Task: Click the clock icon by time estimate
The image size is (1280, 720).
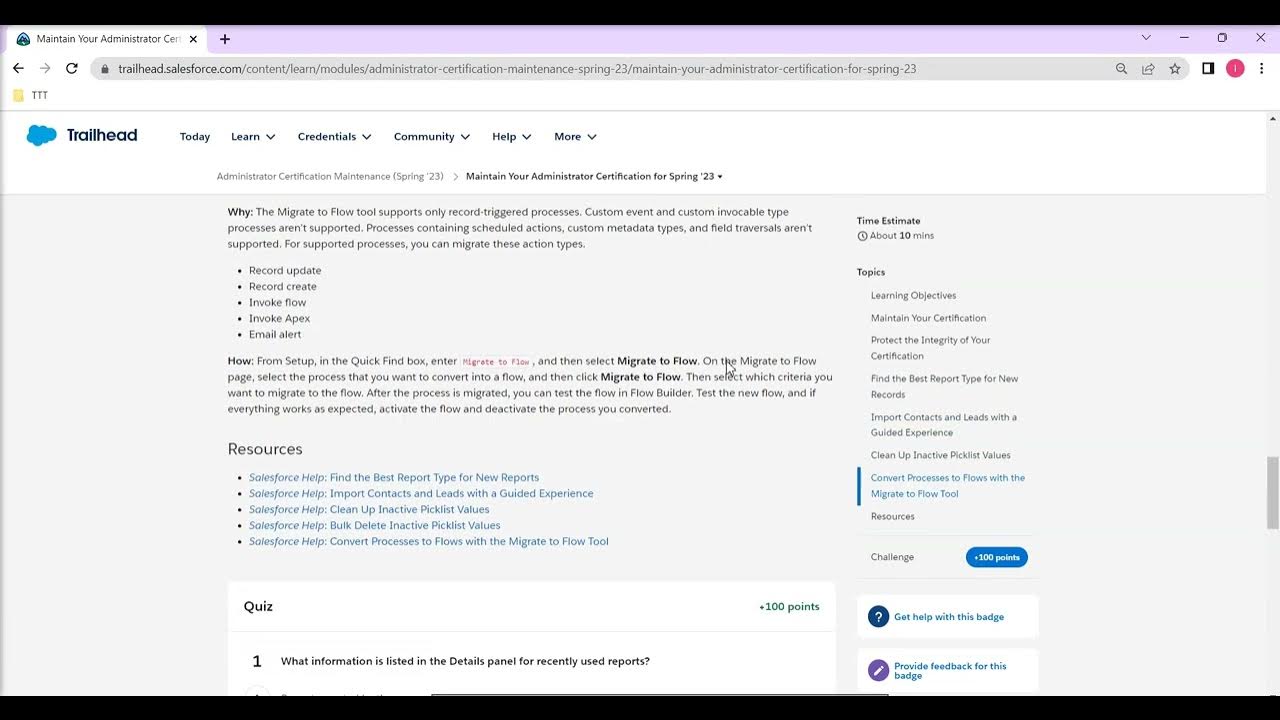Action: (862, 236)
